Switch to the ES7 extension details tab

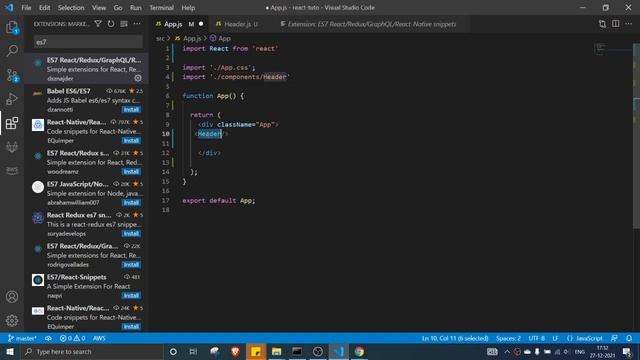tap(371, 24)
